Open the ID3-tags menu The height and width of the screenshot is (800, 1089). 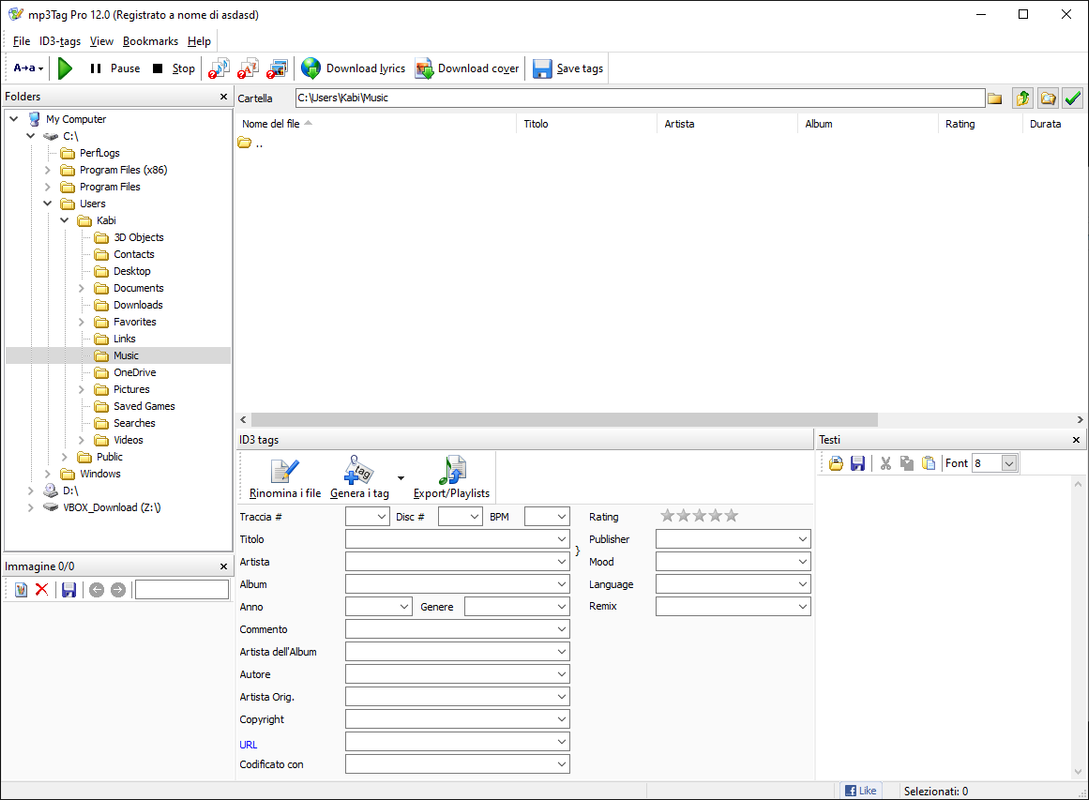point(60,41)
